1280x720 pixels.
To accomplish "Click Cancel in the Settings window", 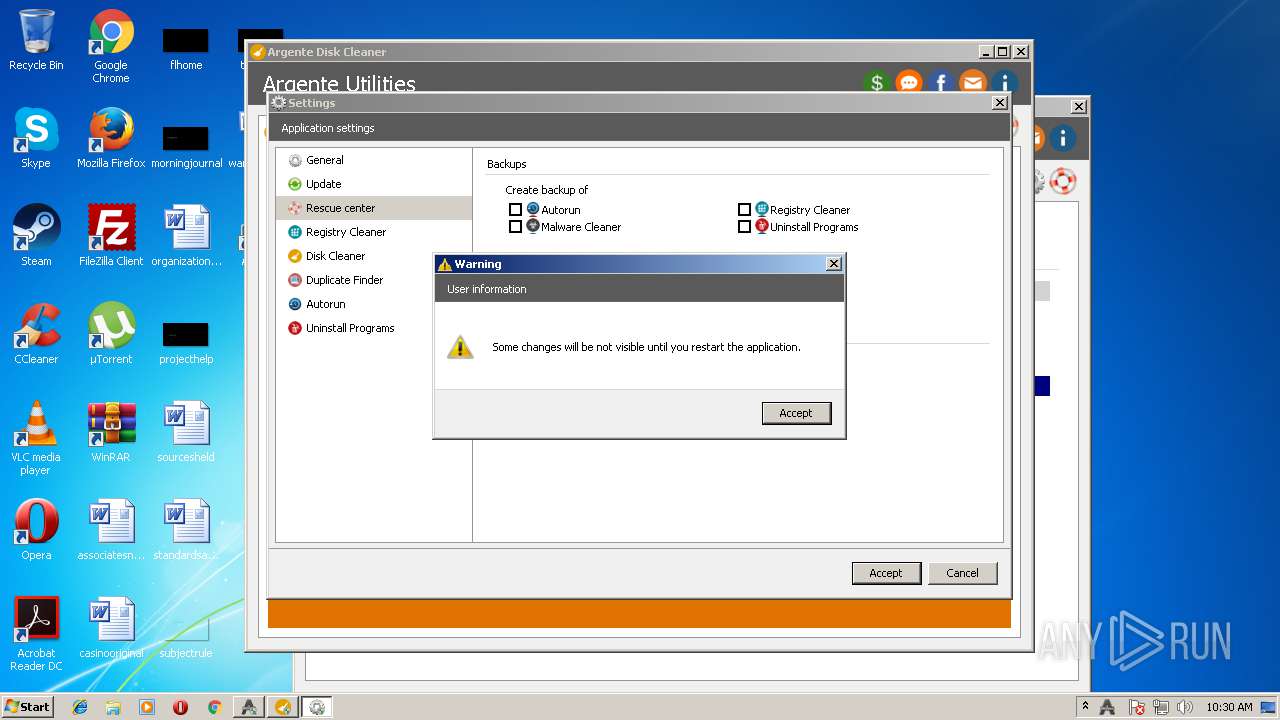I will (962, 573).
